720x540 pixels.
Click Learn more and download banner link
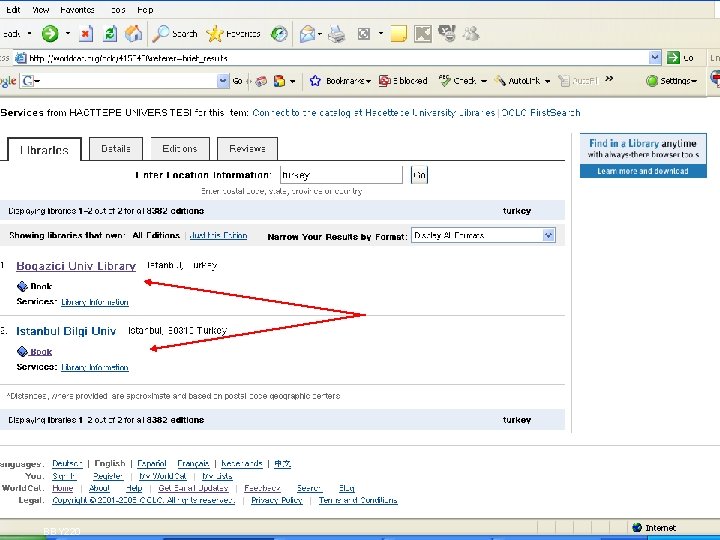tap(643, 171)
